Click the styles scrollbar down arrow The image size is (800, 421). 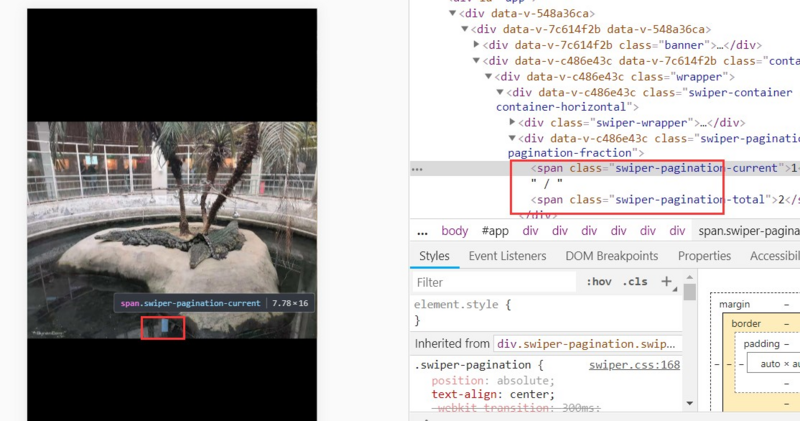[690, 403]
